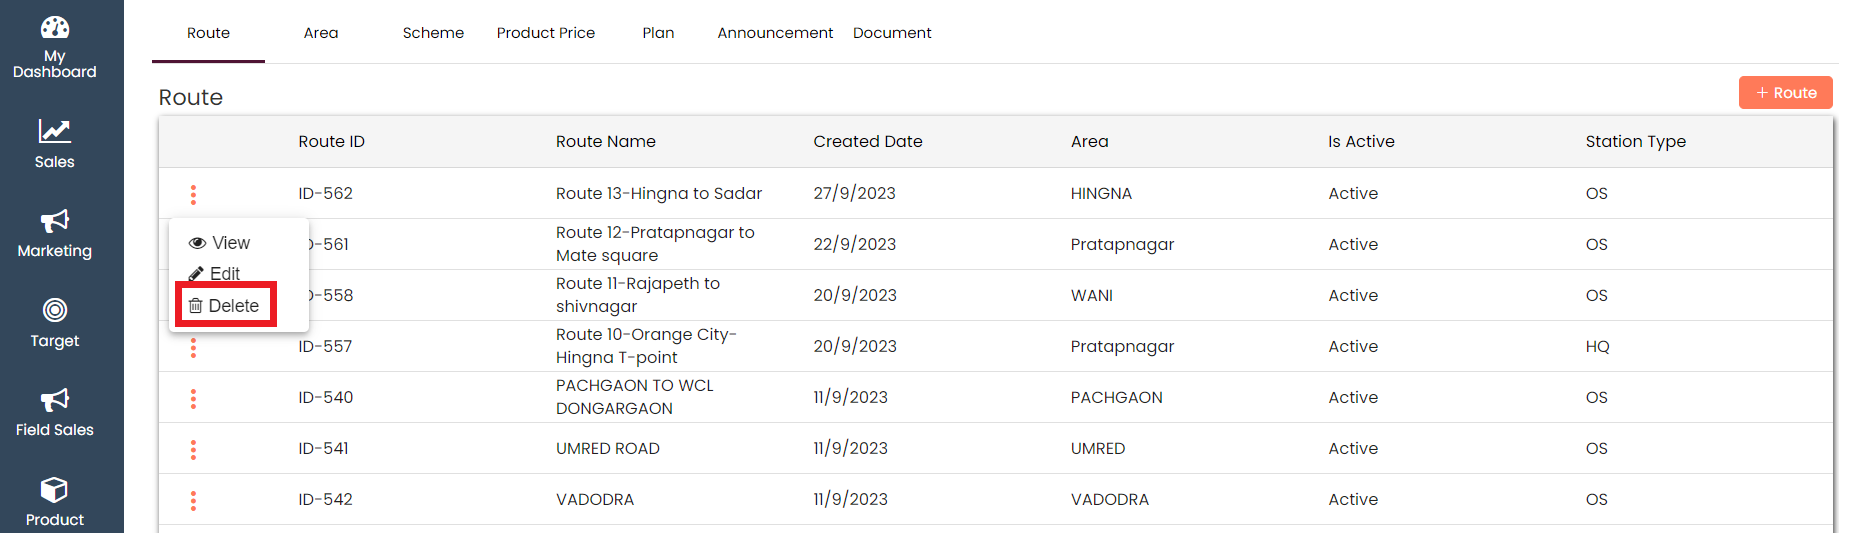Viewport: 1859px width, 537px height.
Task: Open three-dot menu for ID-562 row
Action: pos(193,194)
